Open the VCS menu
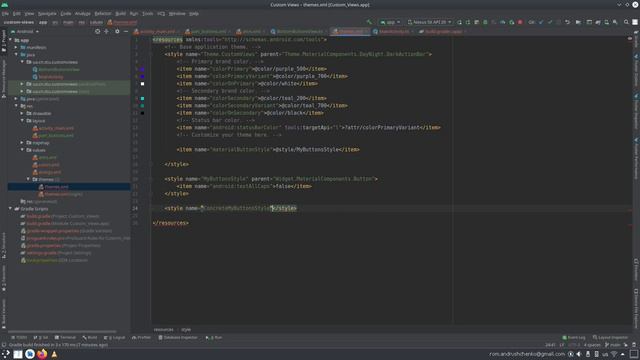 point(161,13)
